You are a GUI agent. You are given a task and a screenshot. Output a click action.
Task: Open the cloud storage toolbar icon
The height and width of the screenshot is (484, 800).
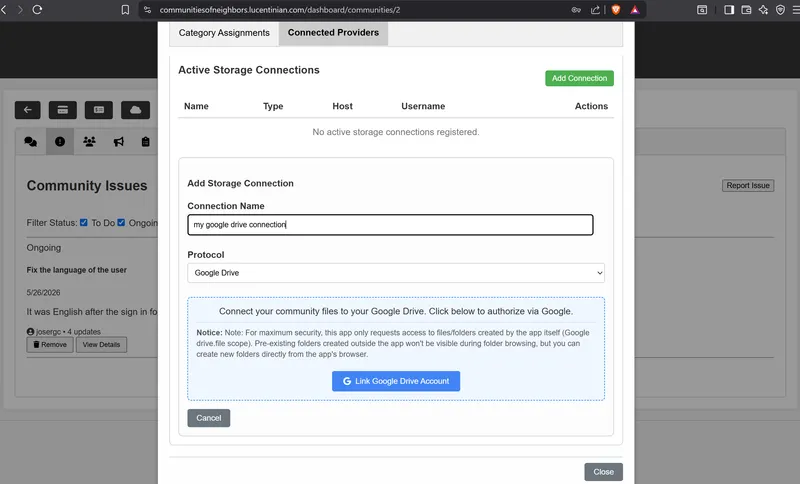[x=135, y=110]
